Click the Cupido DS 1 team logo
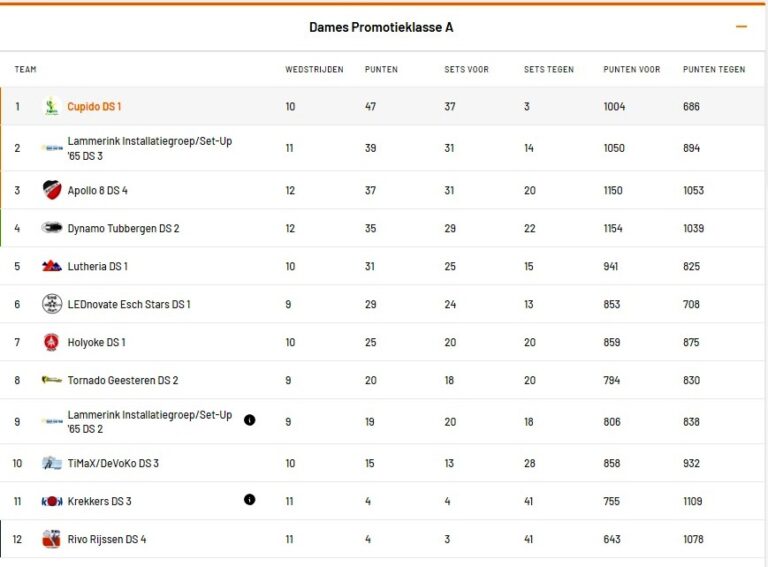The height and width of the screenshot is (567, 768). (51, 107)
